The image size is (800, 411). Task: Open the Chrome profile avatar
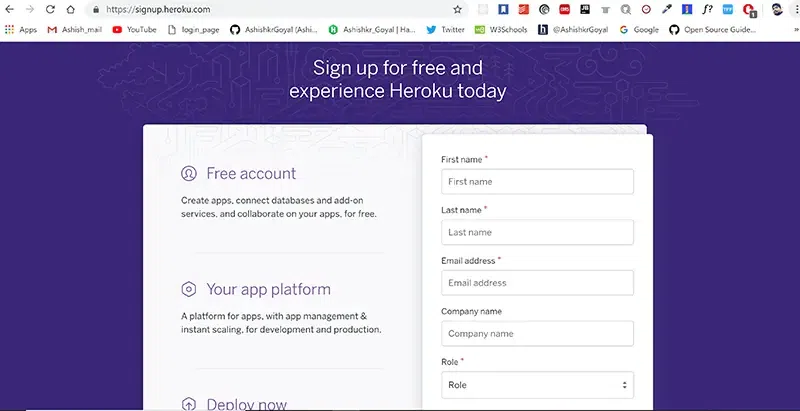tap(778, 9)
